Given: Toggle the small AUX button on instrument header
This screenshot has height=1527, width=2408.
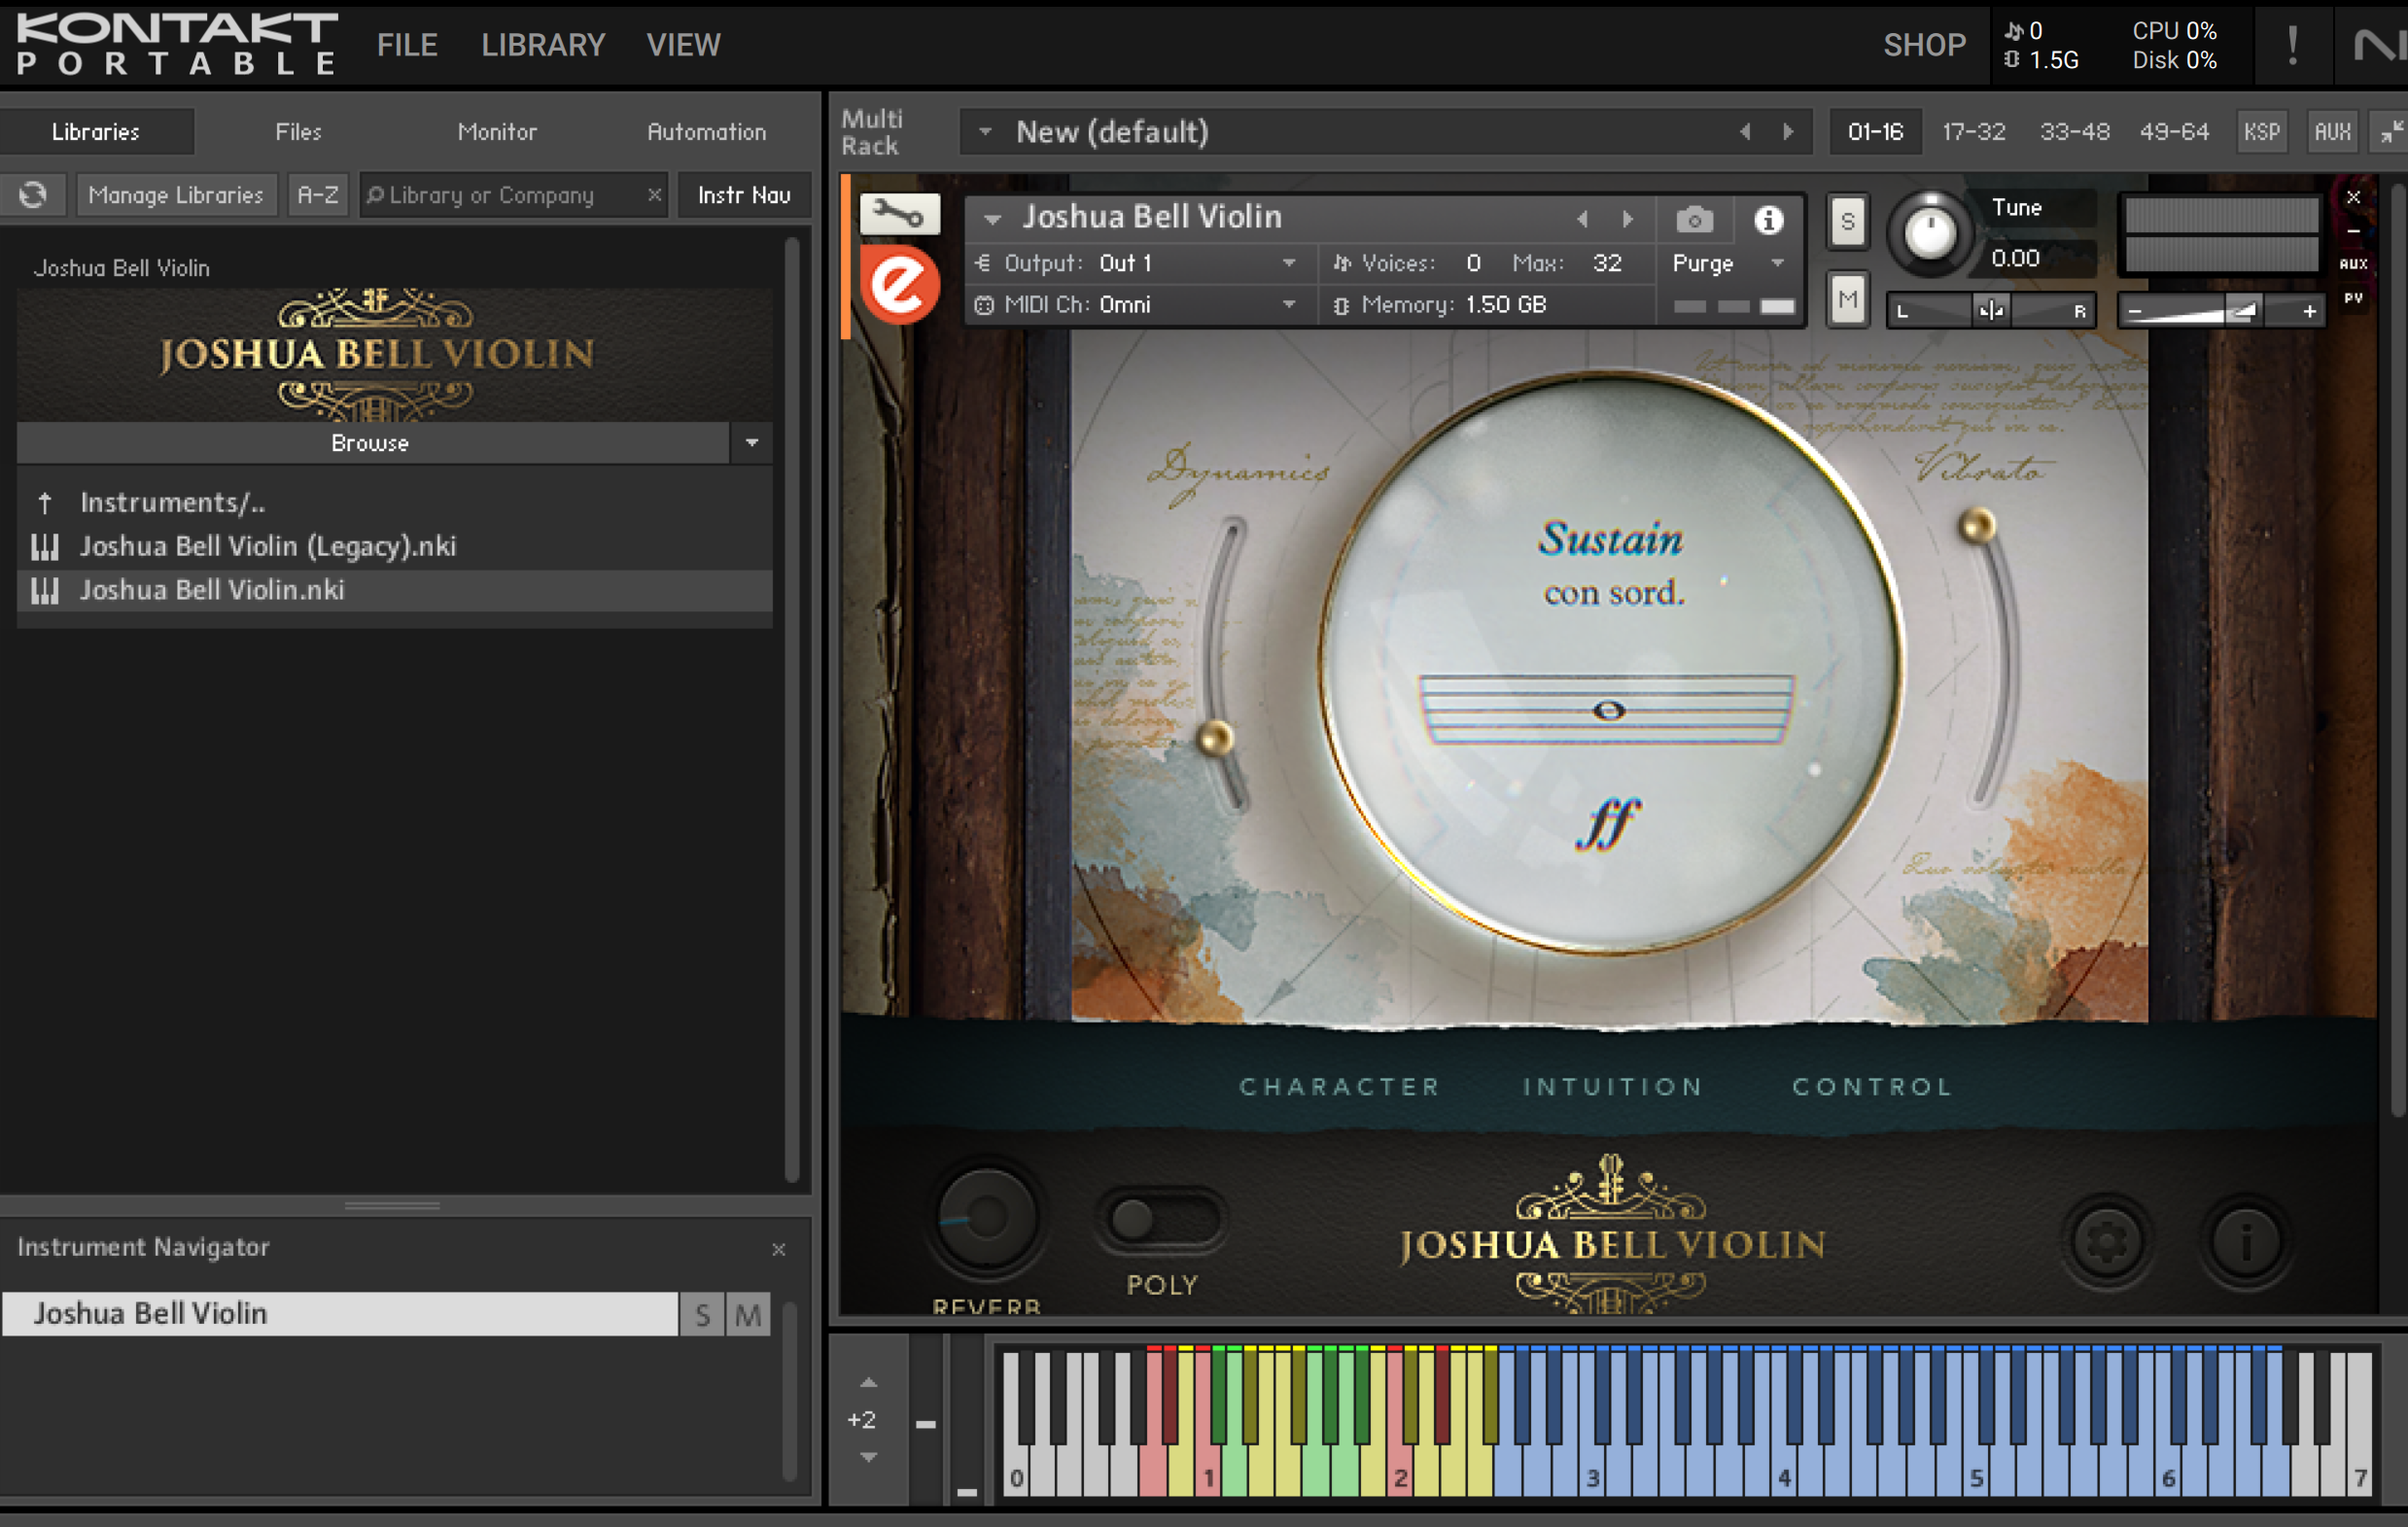Looking at the screenshot, I should point(2353,264).
